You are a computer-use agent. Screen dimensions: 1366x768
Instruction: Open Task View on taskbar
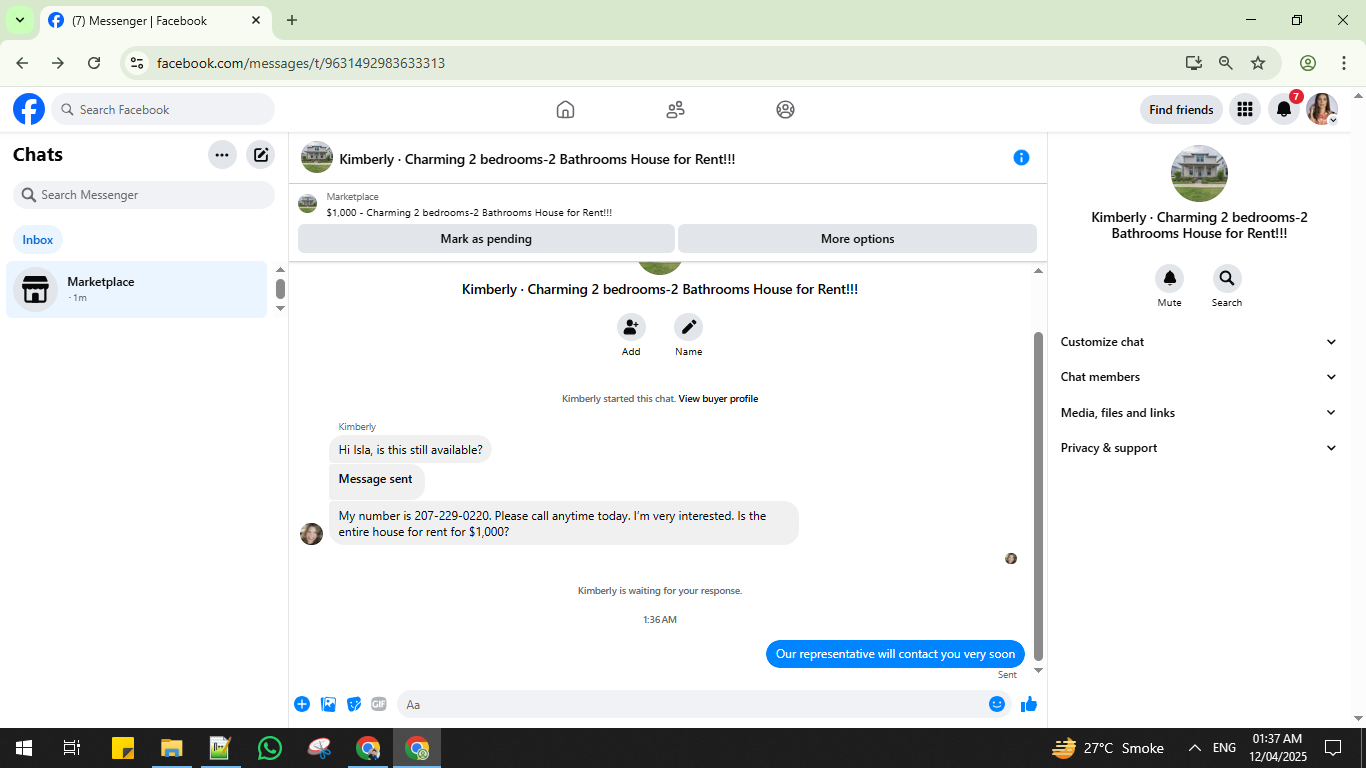(72, 748)
